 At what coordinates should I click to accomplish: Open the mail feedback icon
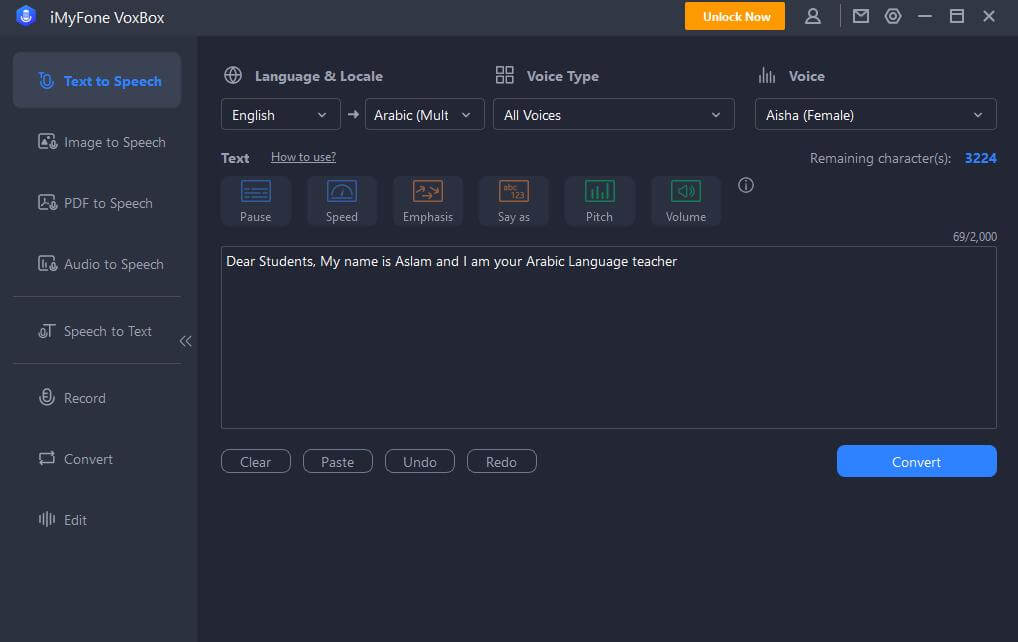861,16
